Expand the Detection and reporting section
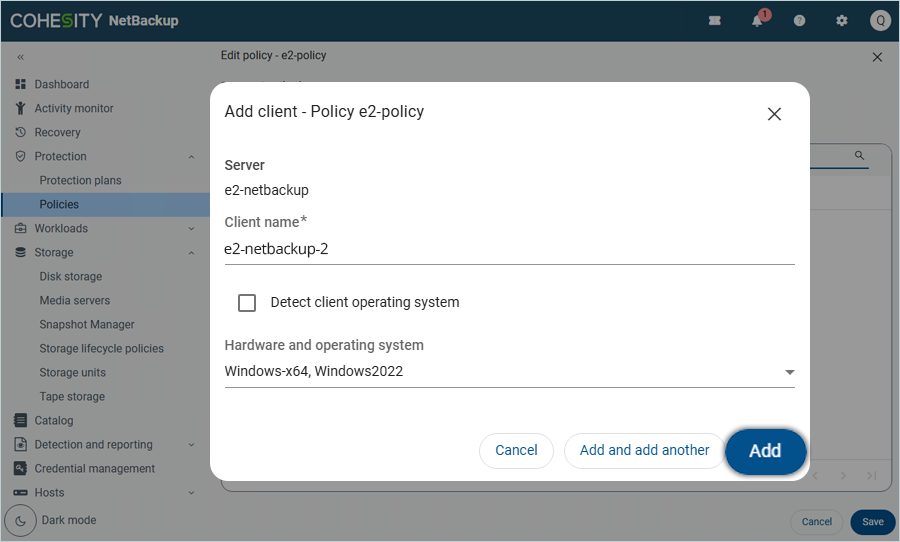The height and width of the screenshot is (542, 900). click(x=191, y=444)
